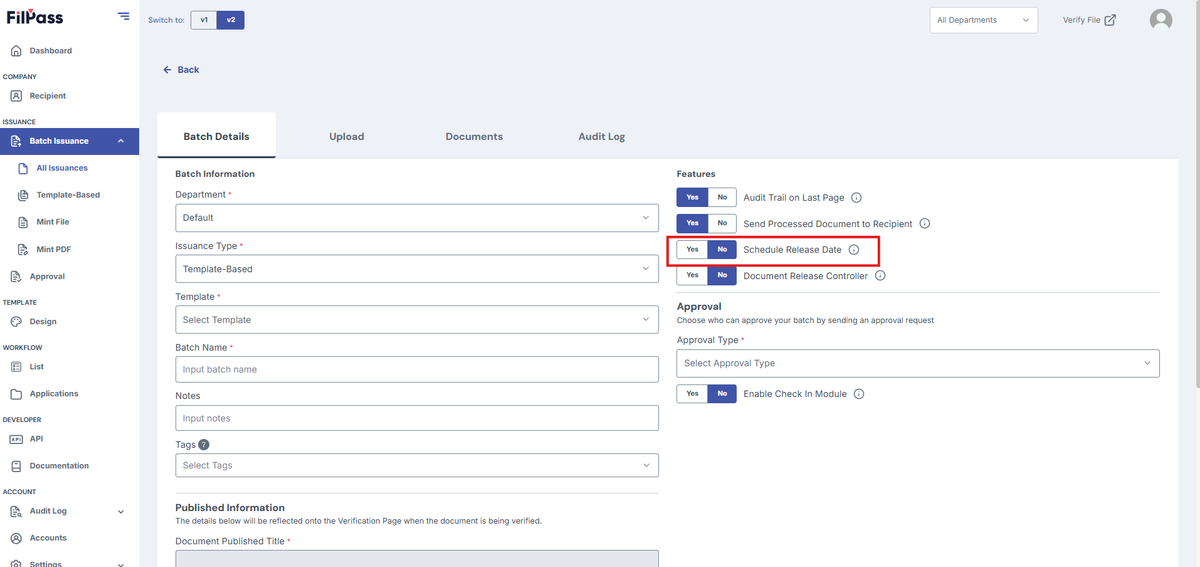Open the Select Tags dropdown
1200x567 pixels.
pos(417,465)
